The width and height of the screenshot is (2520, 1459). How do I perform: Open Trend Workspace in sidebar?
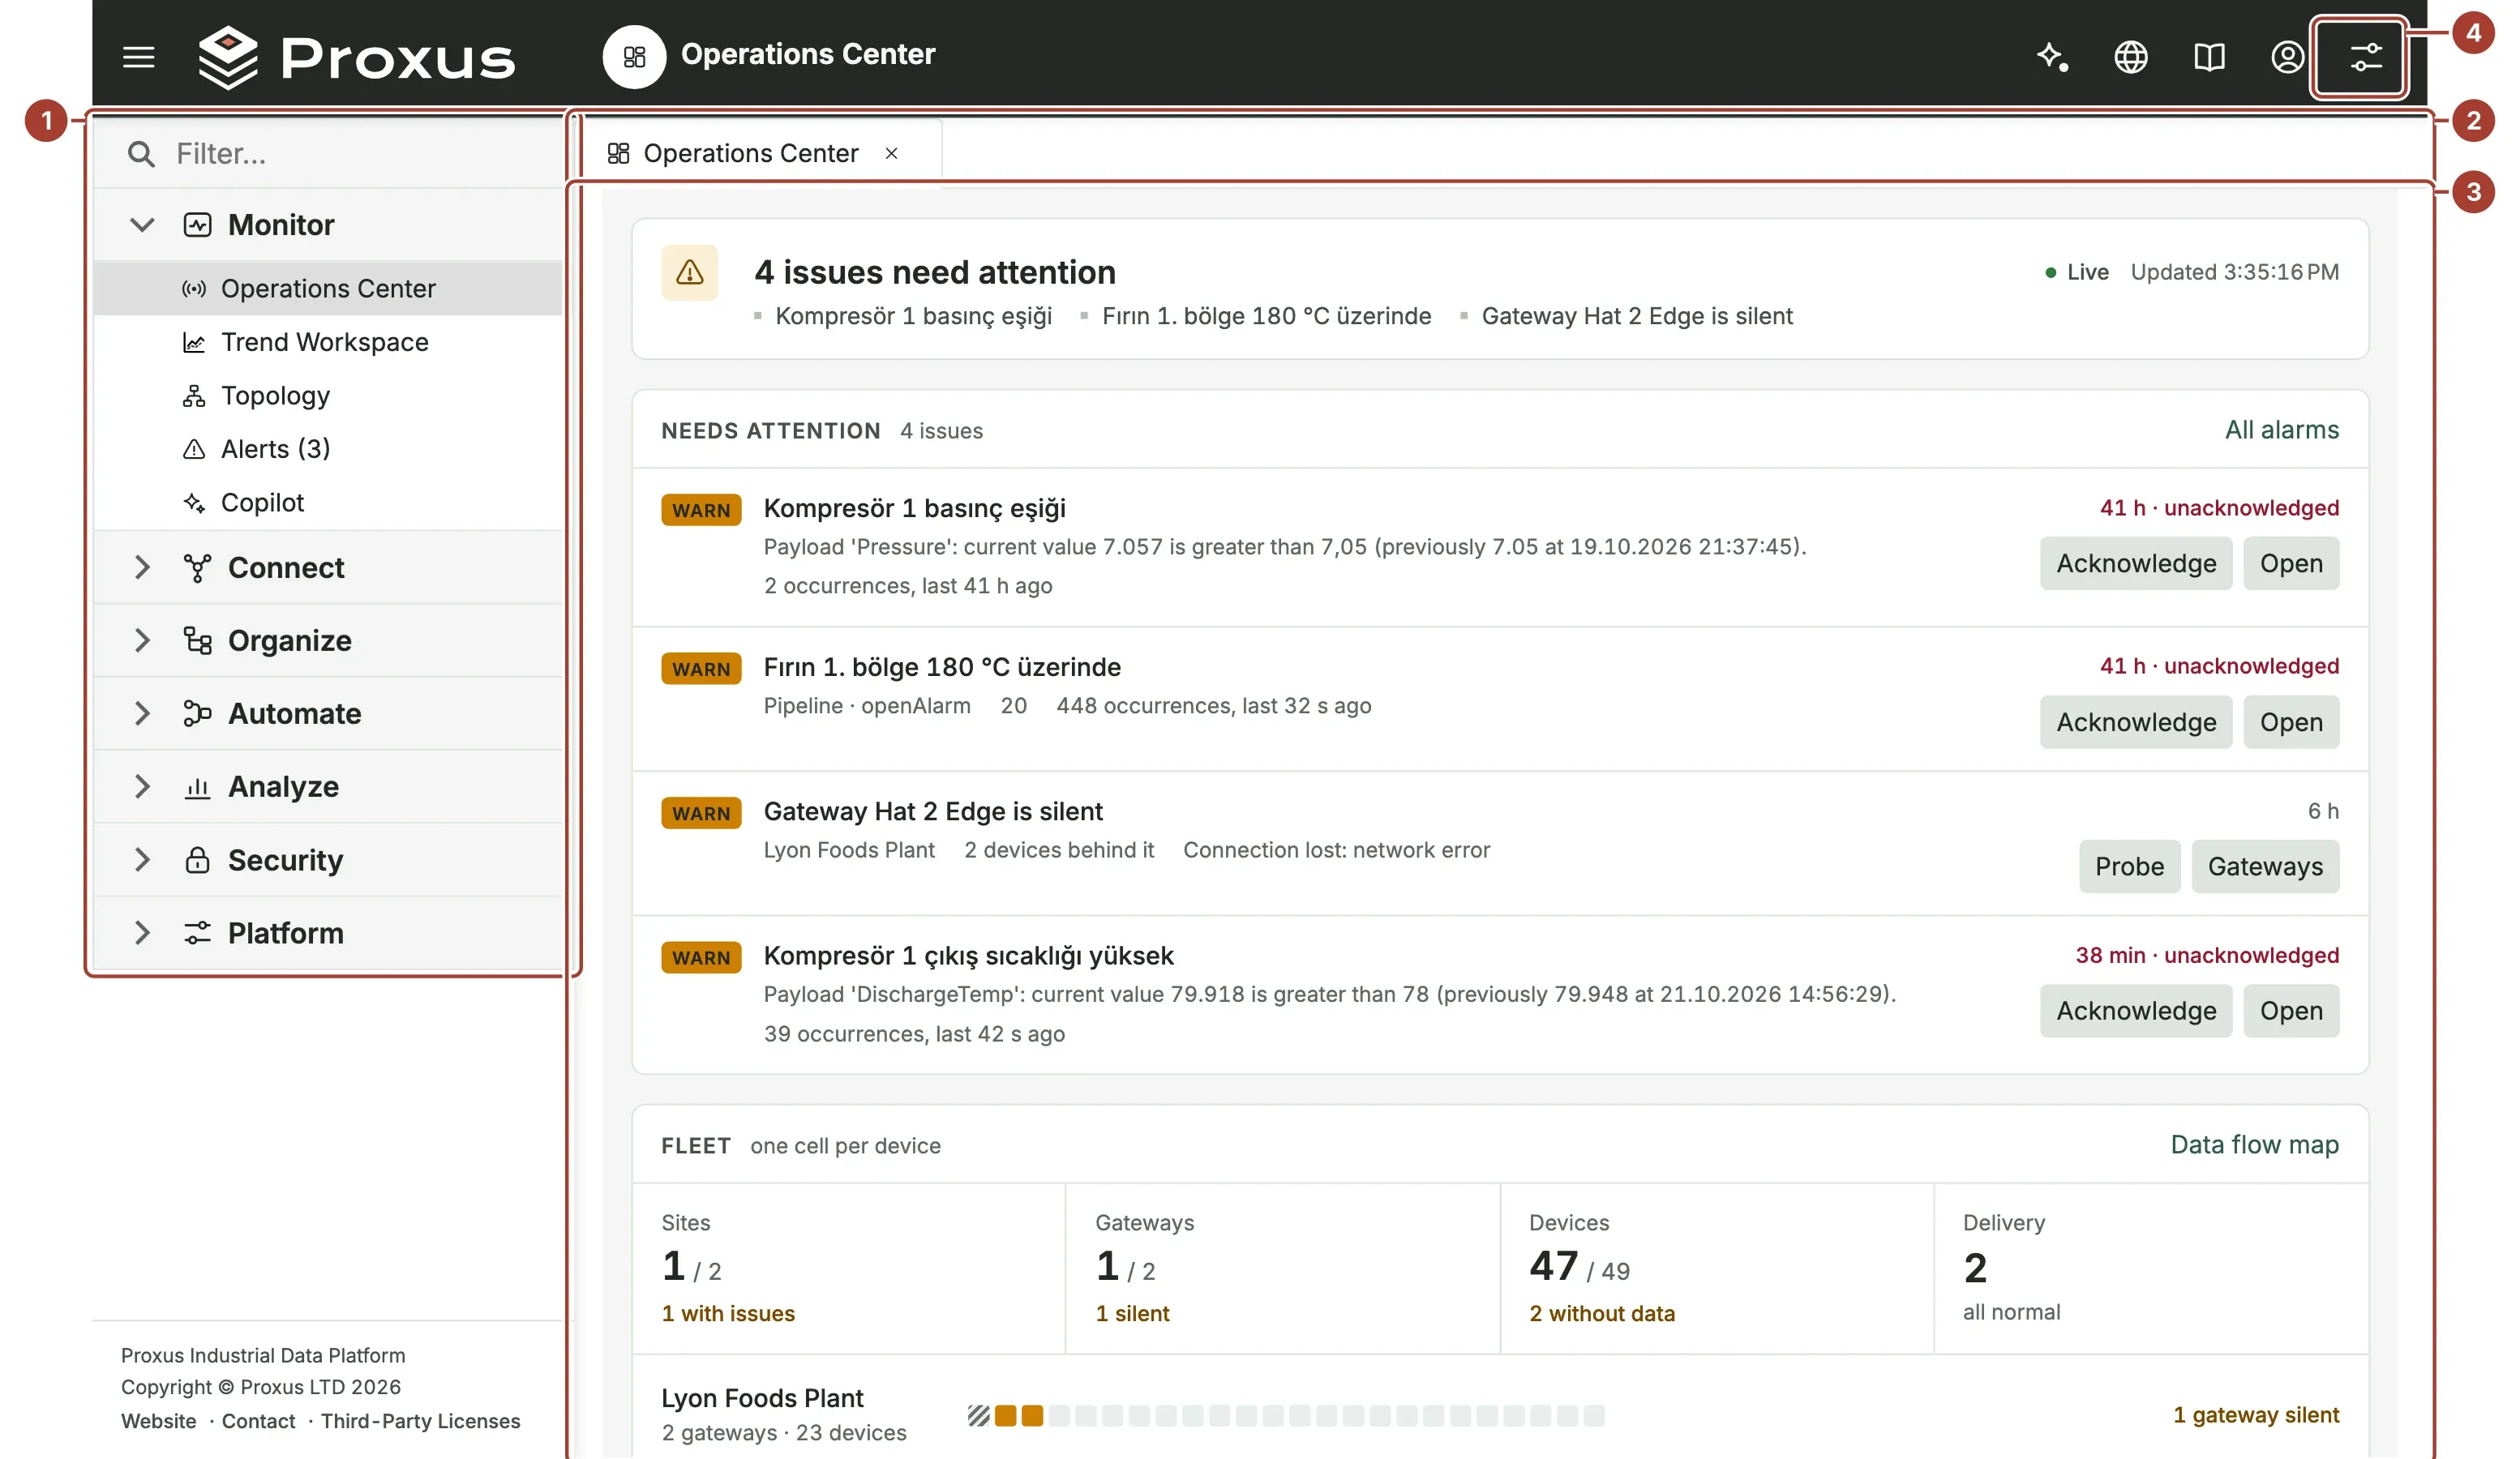328,342
